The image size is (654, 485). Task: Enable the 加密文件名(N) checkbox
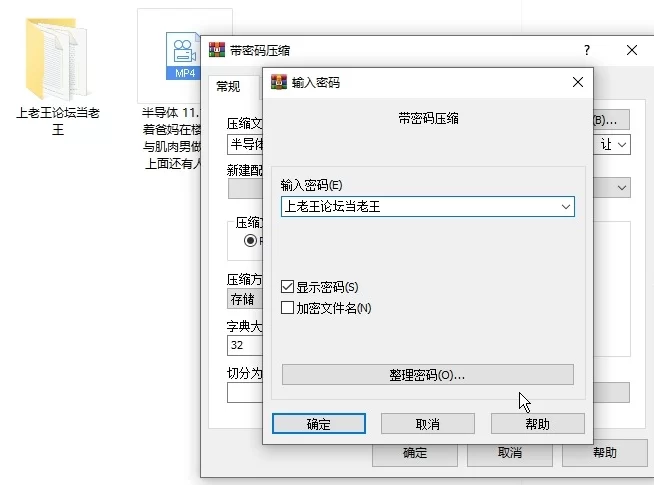click(287, 308)
